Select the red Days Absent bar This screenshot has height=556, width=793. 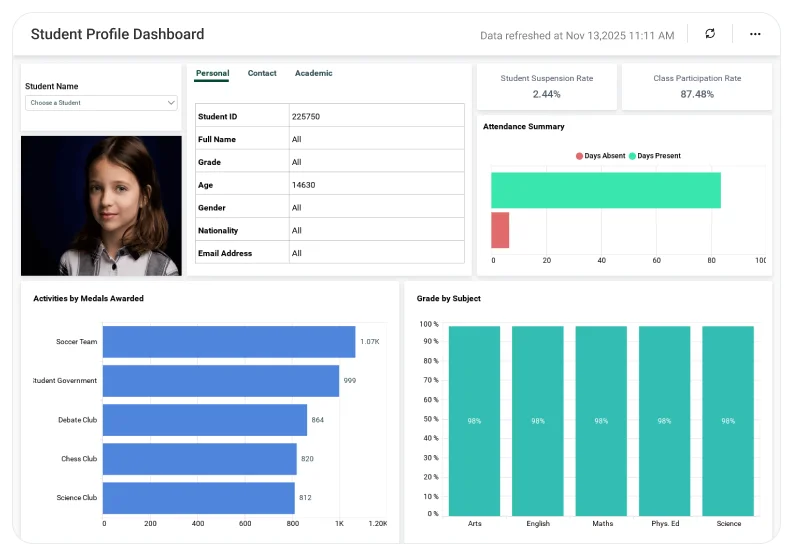click(x=500, y=230)
